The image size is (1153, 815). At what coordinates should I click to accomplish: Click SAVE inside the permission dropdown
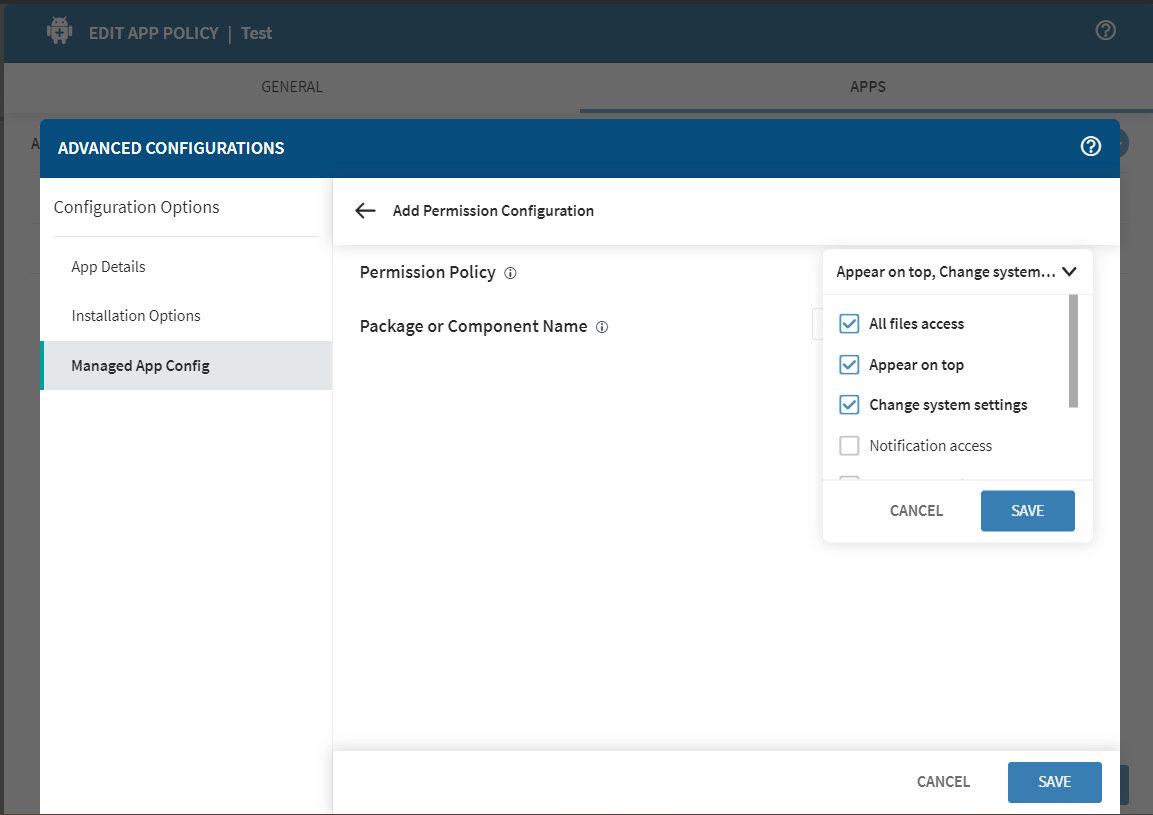tap(1027, 511)
